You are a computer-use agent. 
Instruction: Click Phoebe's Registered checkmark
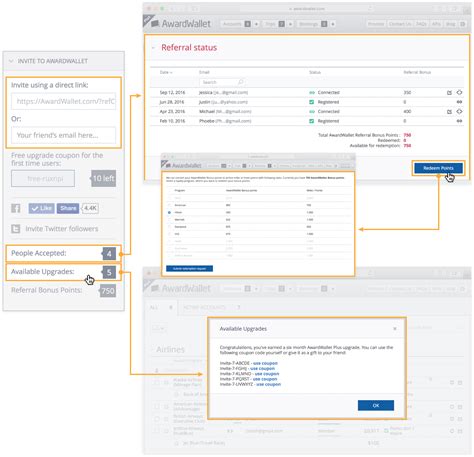tap(312, 121)
